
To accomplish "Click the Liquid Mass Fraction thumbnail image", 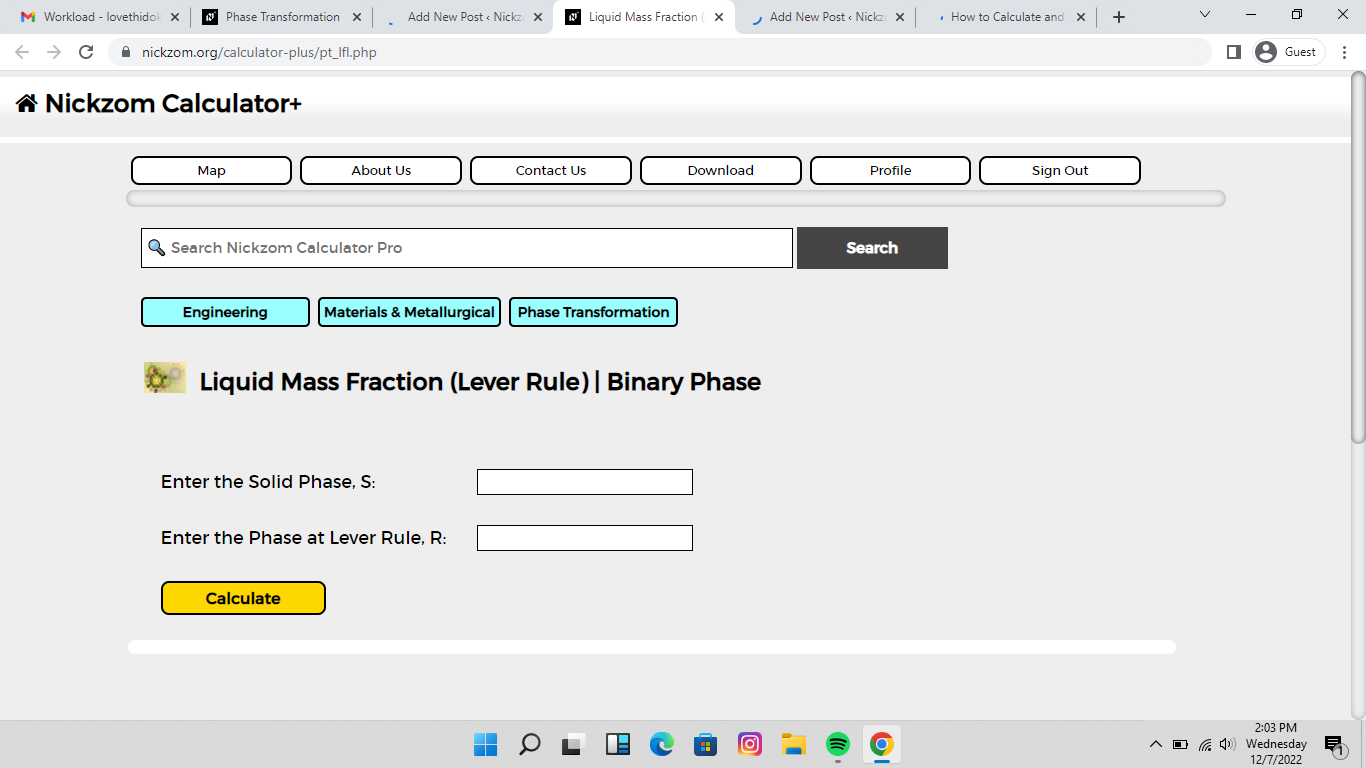I will pos(165,378).
